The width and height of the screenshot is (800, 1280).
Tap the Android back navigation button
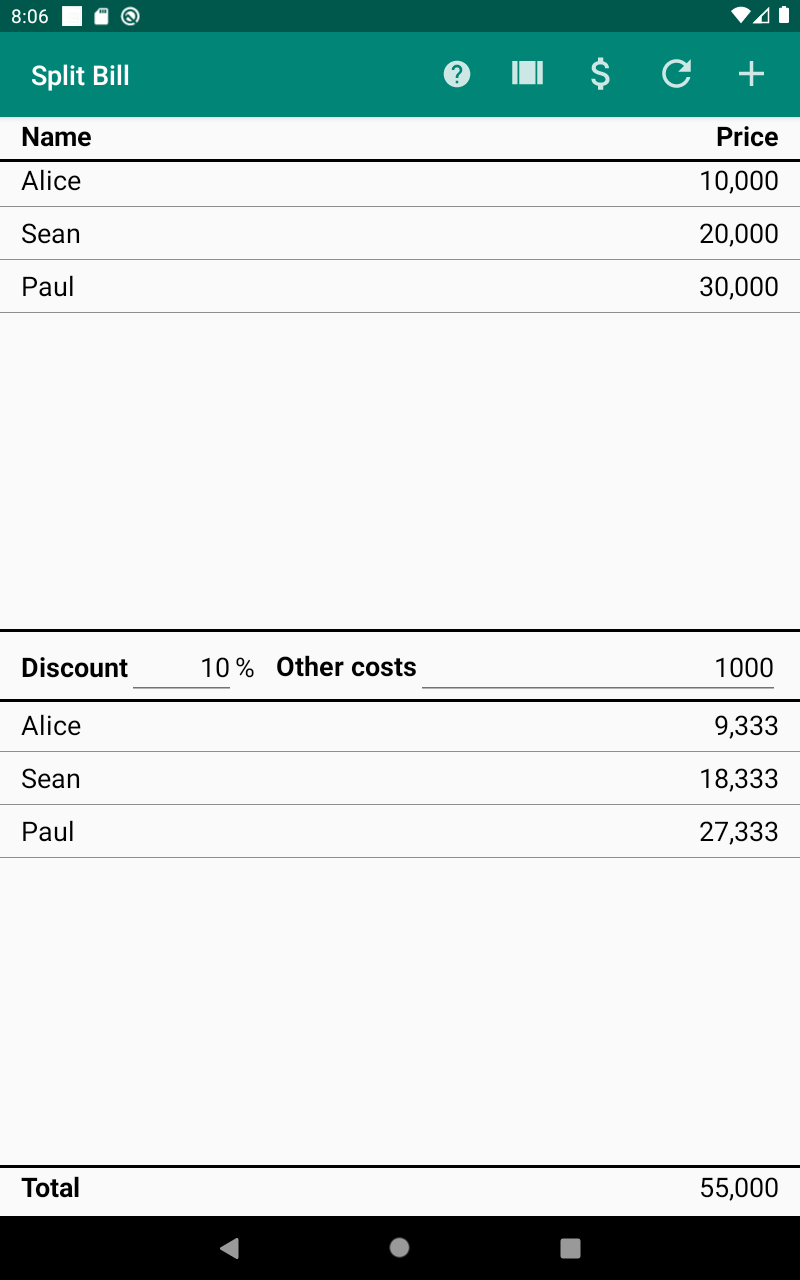tap(230, 1247)
